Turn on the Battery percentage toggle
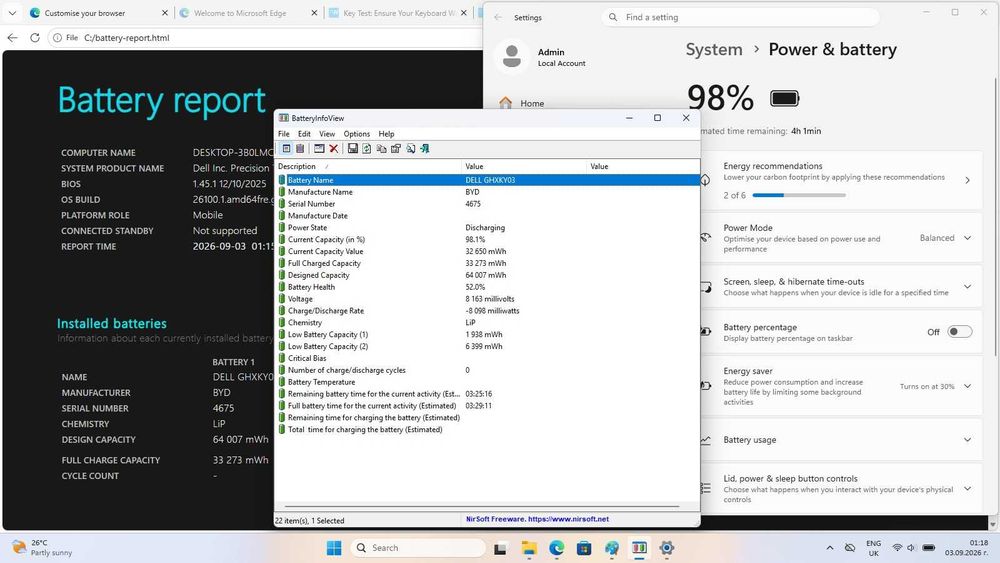The height and width of the screenshot is (563, 1000). point(959,332)
